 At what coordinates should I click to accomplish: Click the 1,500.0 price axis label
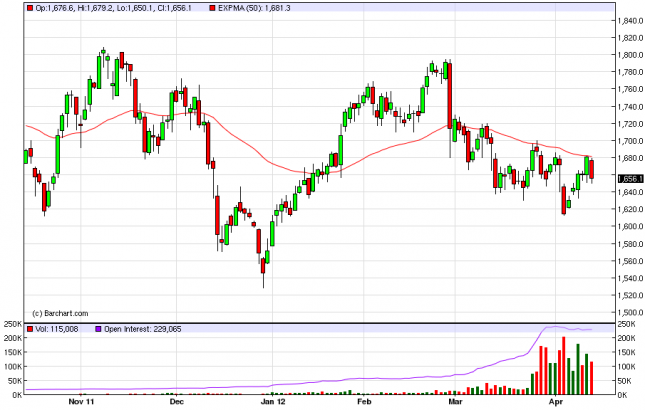coord(630,313)
